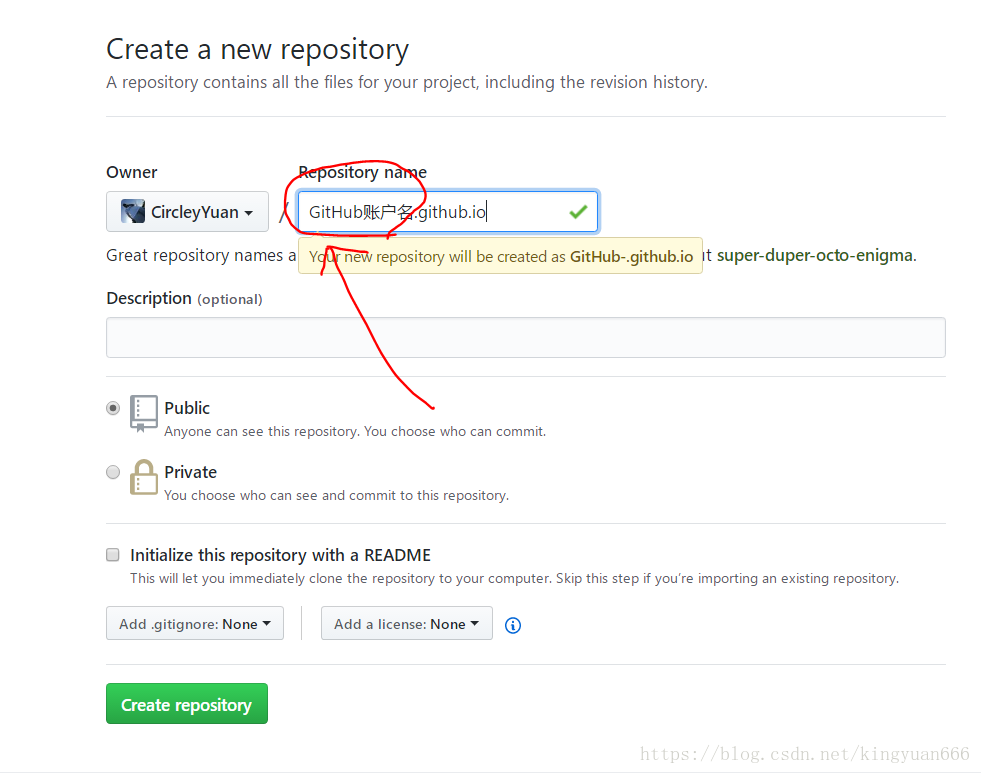The width and height of the screenshot is (981, 774).
Task: Enable Initialize this repository with a README
Action: click(113, 555)
